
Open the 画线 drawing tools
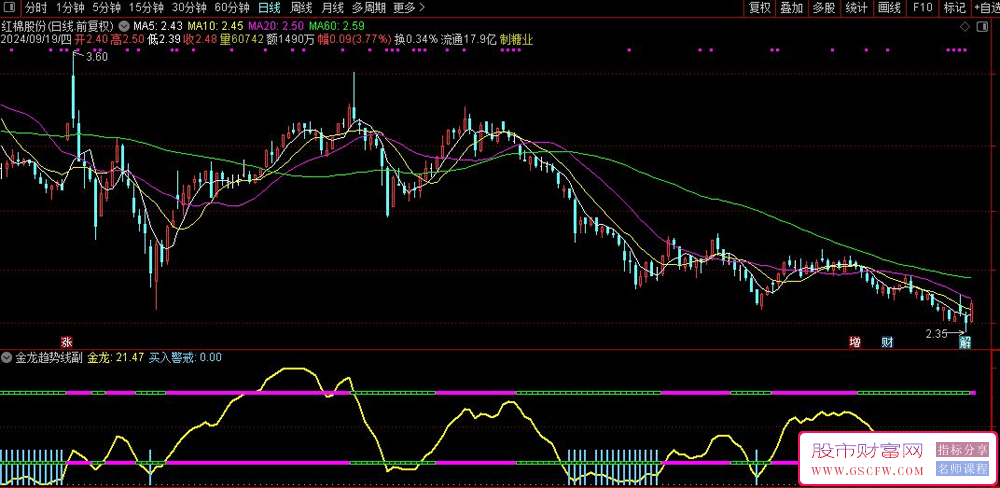pos(889,8)
